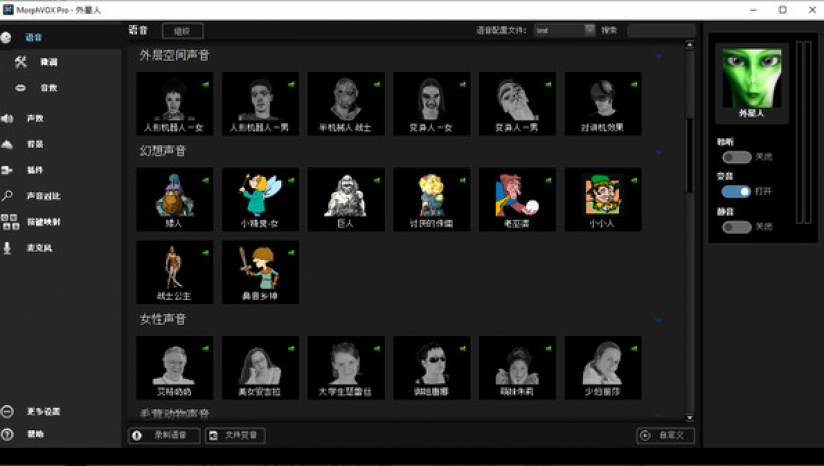Open the magnifier-icon 声音对比 voice compare item
The image size is (824, 466).
pos(43,196)
